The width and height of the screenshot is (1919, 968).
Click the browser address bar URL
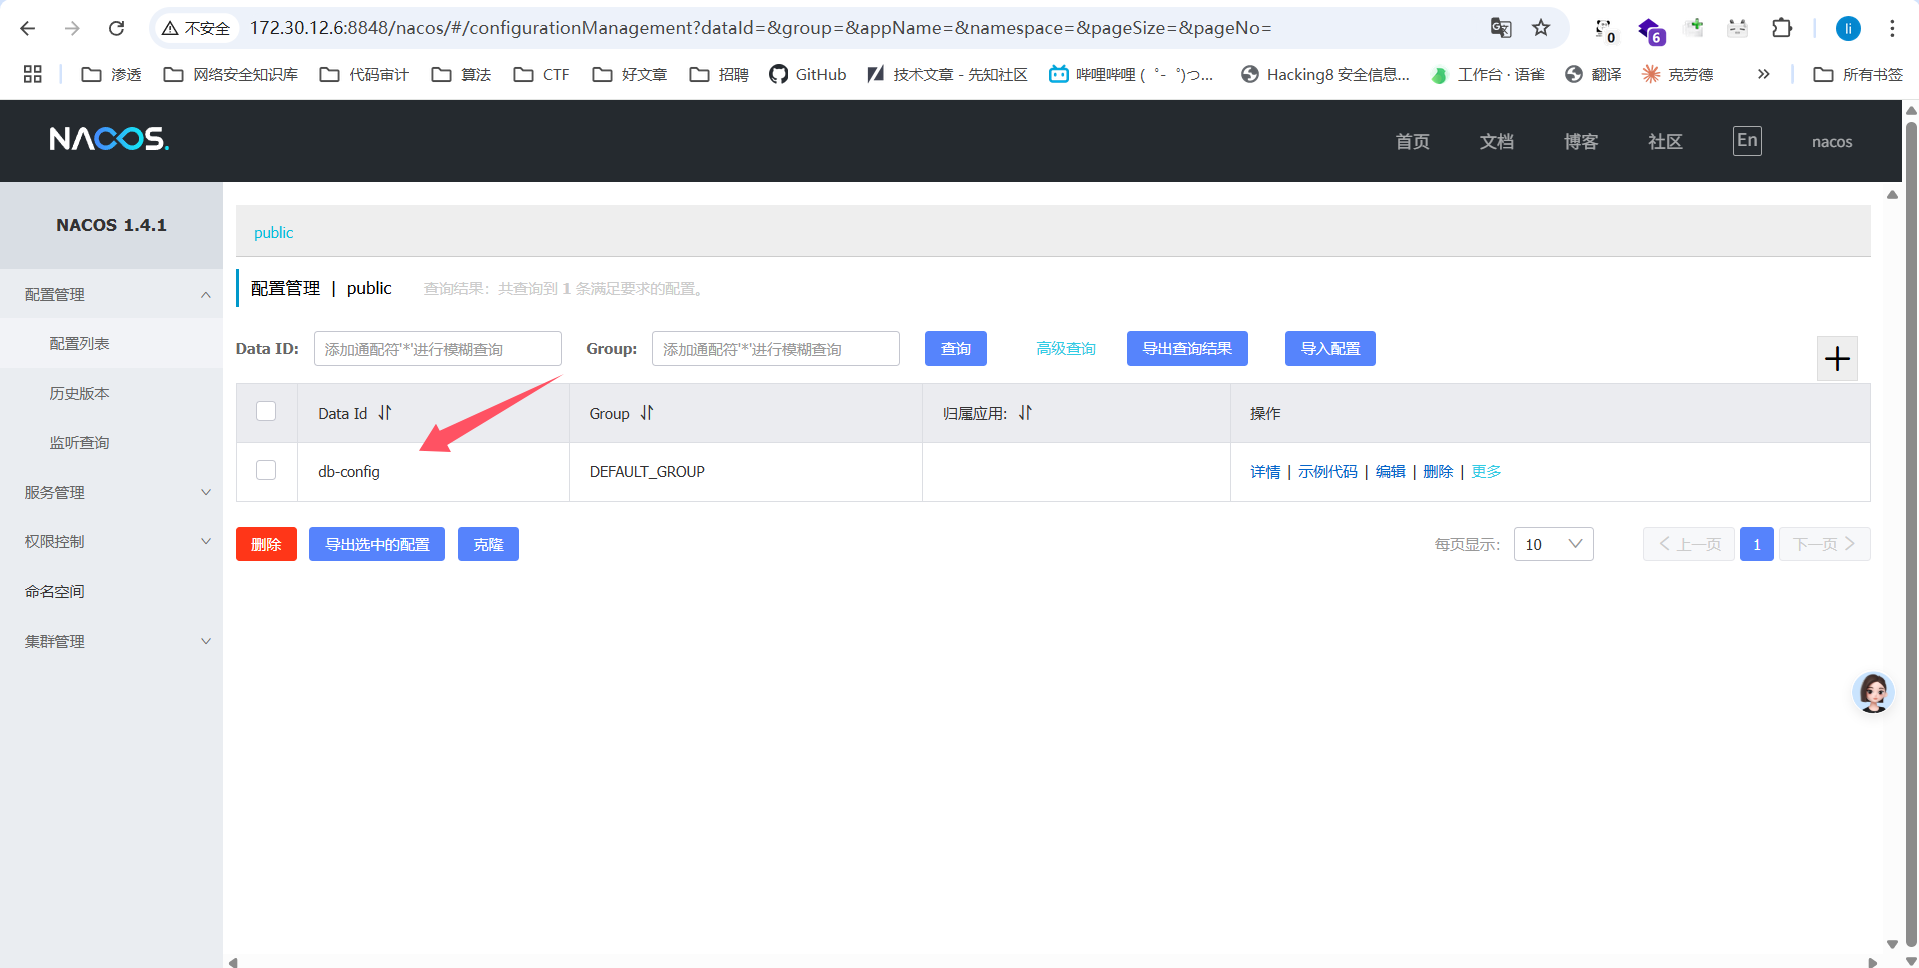click(x=760, y=28)
